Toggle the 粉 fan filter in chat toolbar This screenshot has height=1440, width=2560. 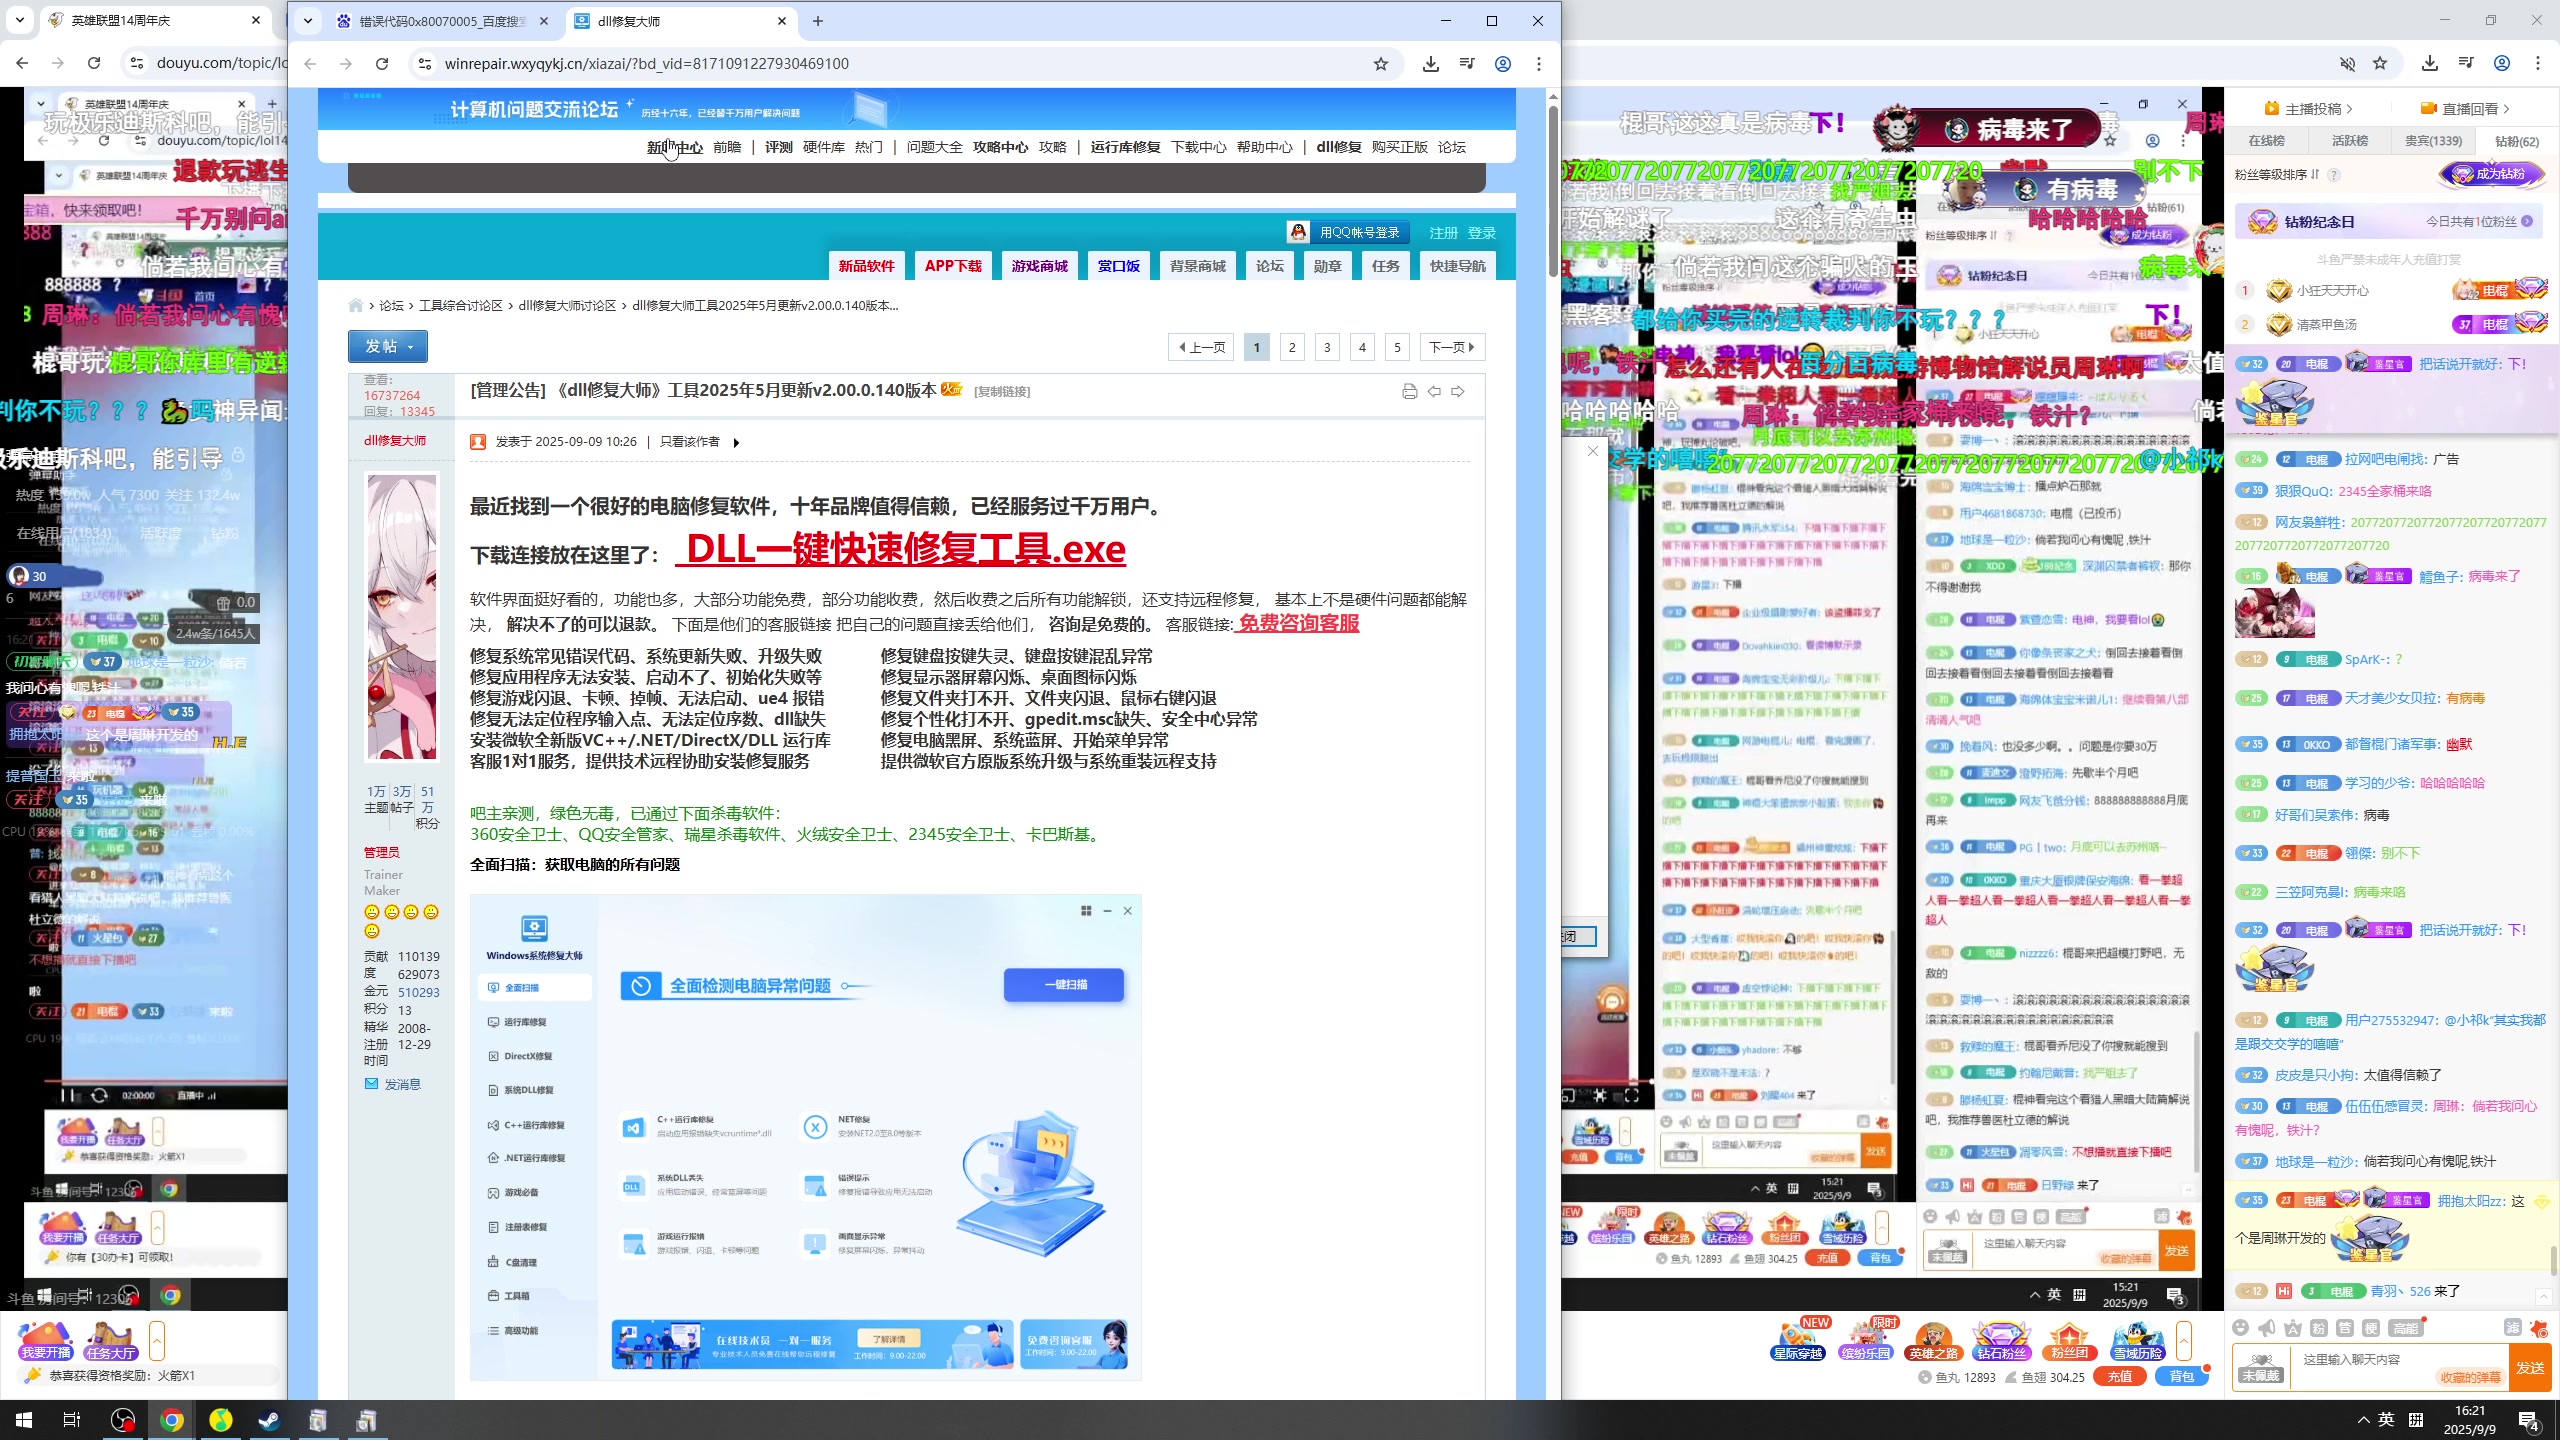2319,1328
